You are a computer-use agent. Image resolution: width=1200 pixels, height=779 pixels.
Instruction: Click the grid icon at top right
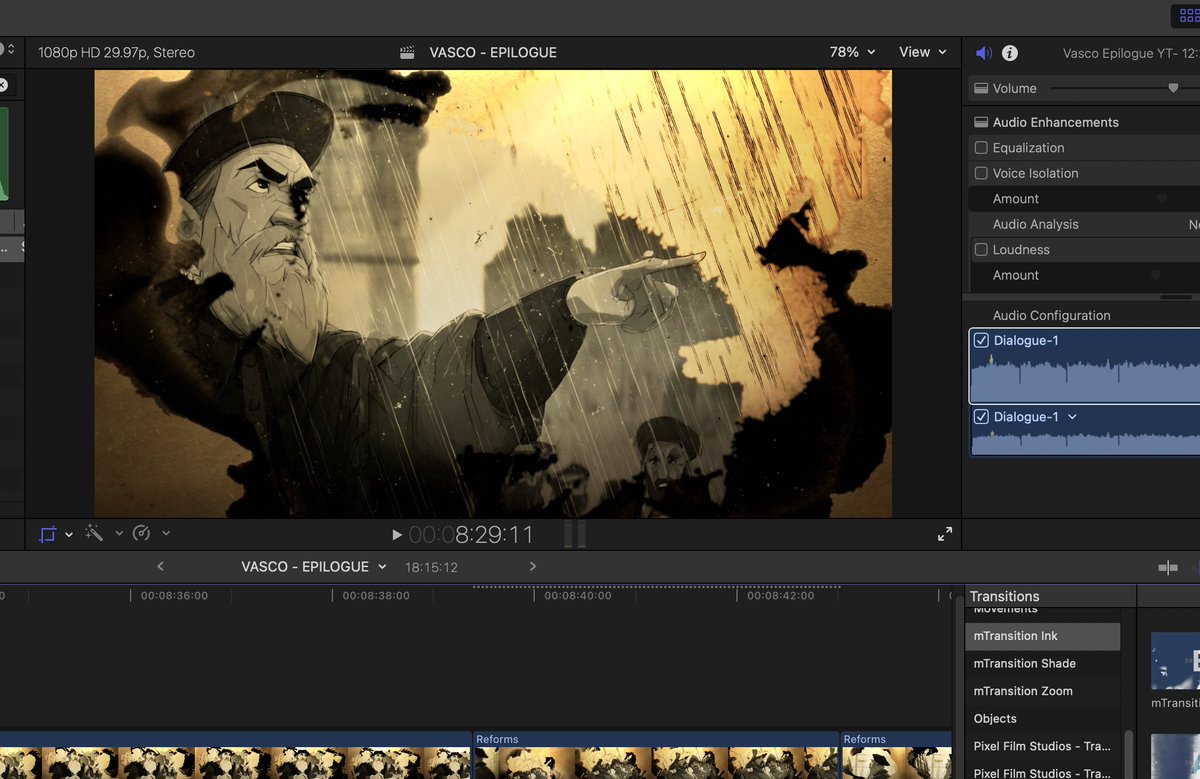click(x=1188, y=15)
